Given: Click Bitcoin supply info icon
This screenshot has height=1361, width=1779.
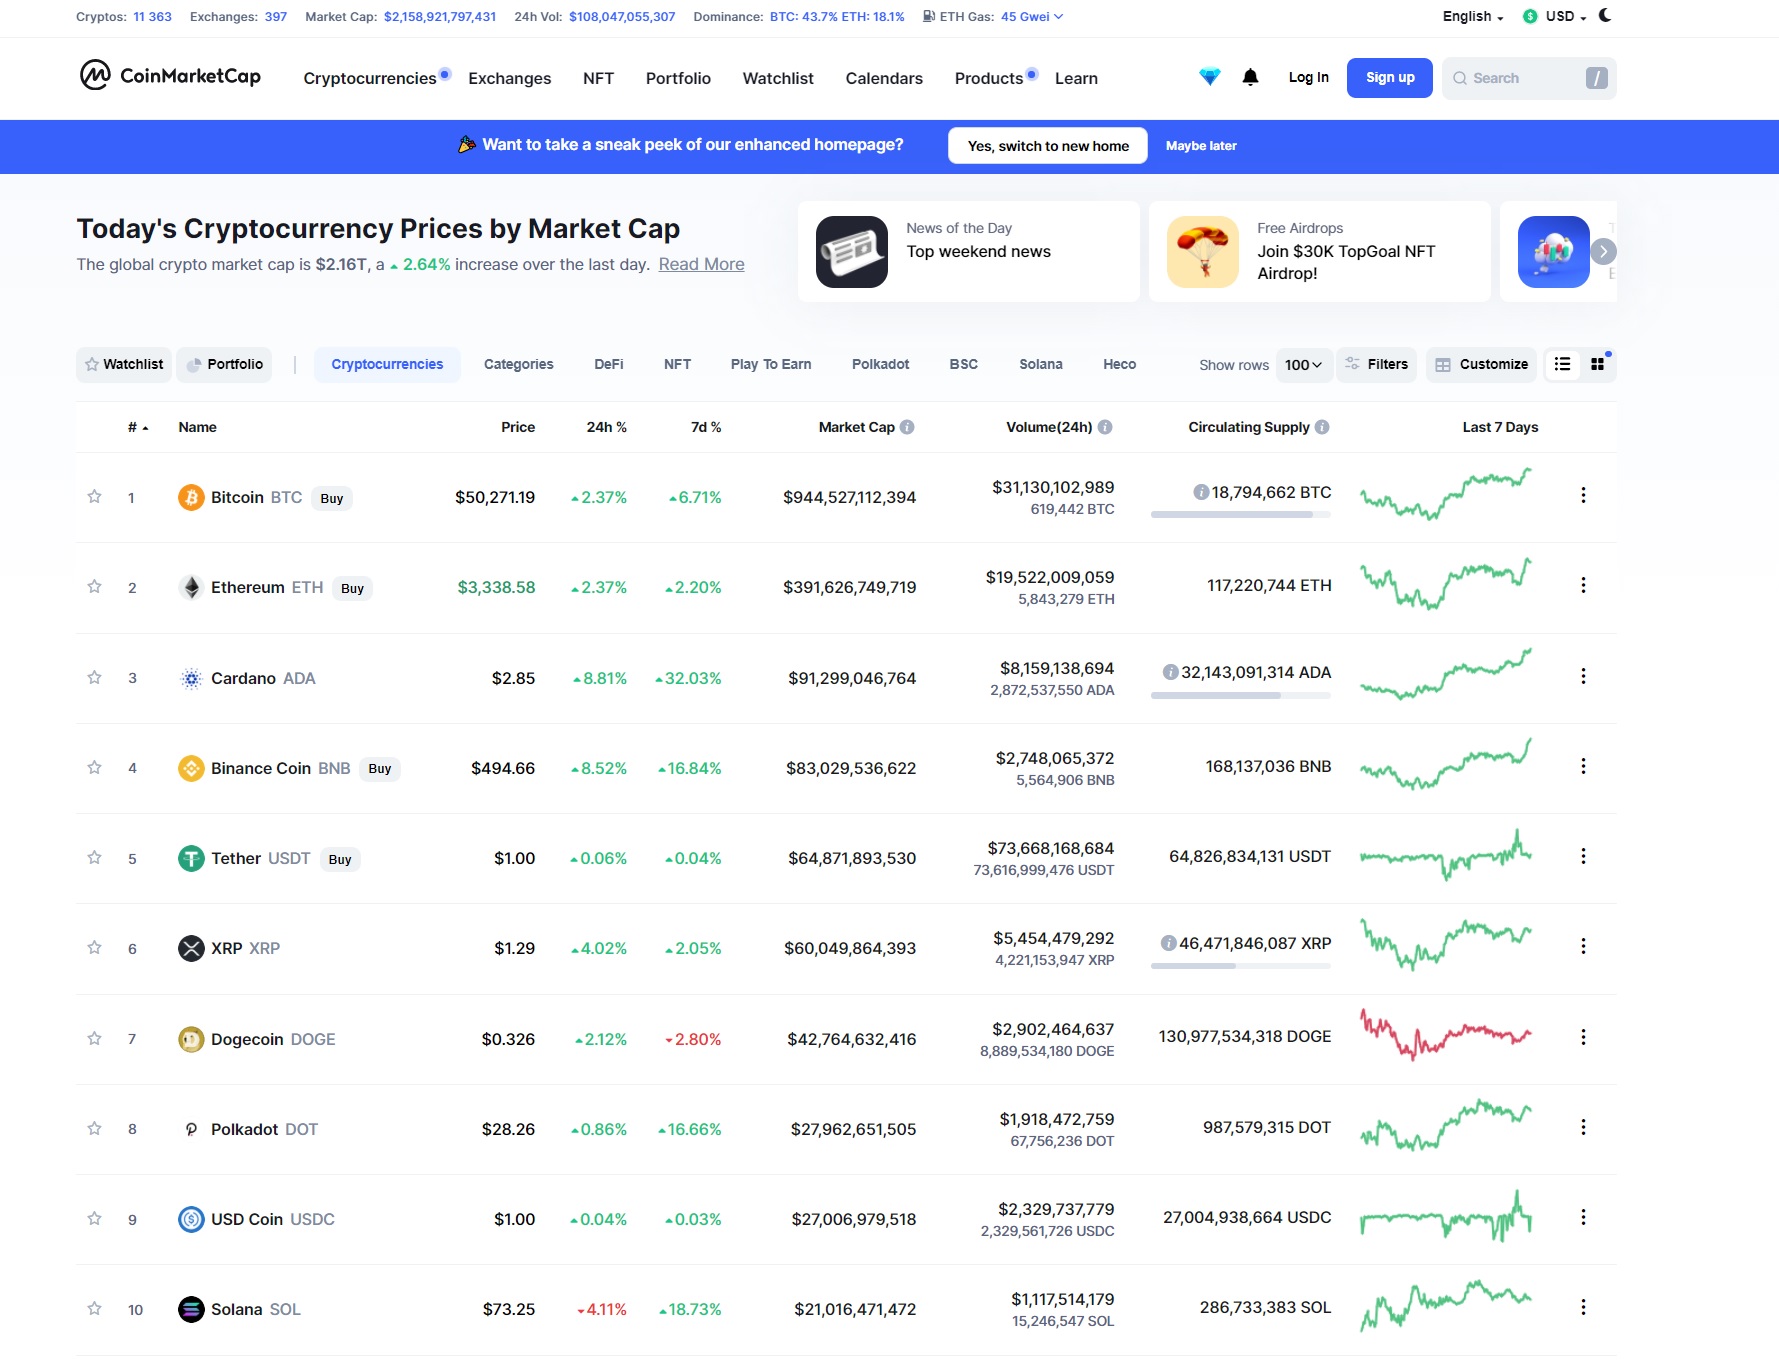Looking at the screenshot, I should point(1201,492).
